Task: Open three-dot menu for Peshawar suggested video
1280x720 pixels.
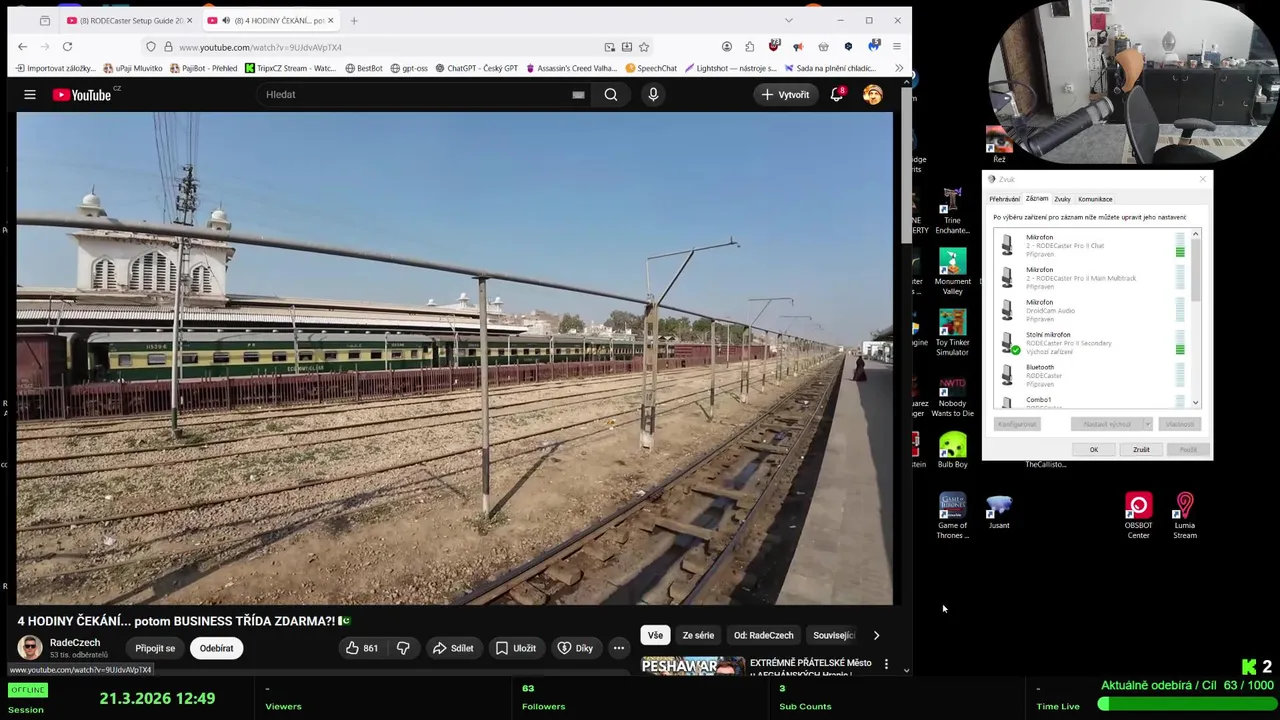Action: tap(886, 664)
